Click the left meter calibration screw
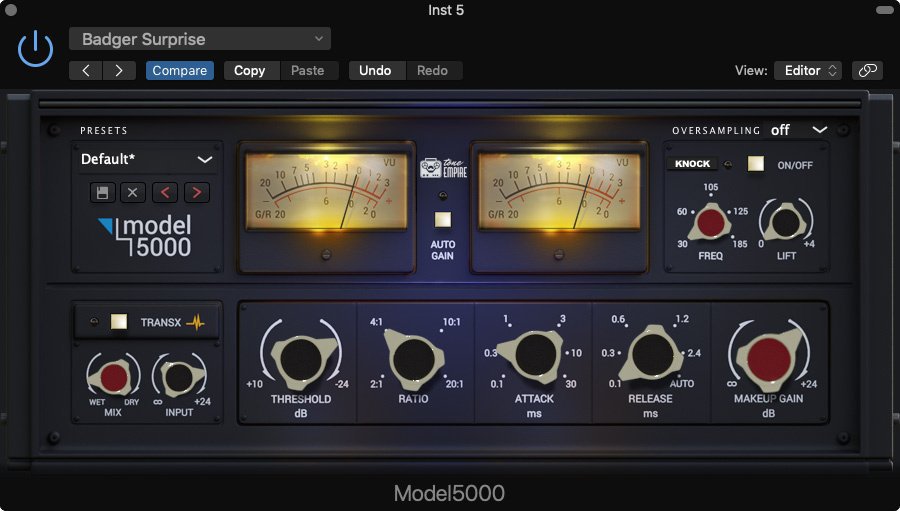Viewport: 900px width, 511px height. coord(326,254)
